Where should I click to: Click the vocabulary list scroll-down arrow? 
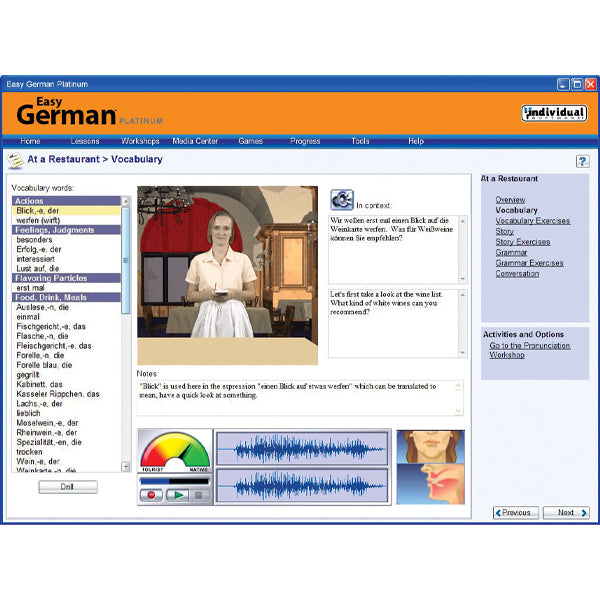[126, 466]
